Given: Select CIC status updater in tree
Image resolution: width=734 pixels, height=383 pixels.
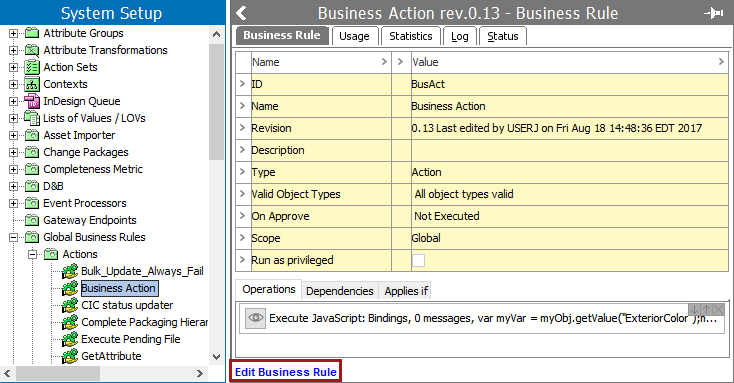Looking at the screenshot, I should click(x=127, y=305).
